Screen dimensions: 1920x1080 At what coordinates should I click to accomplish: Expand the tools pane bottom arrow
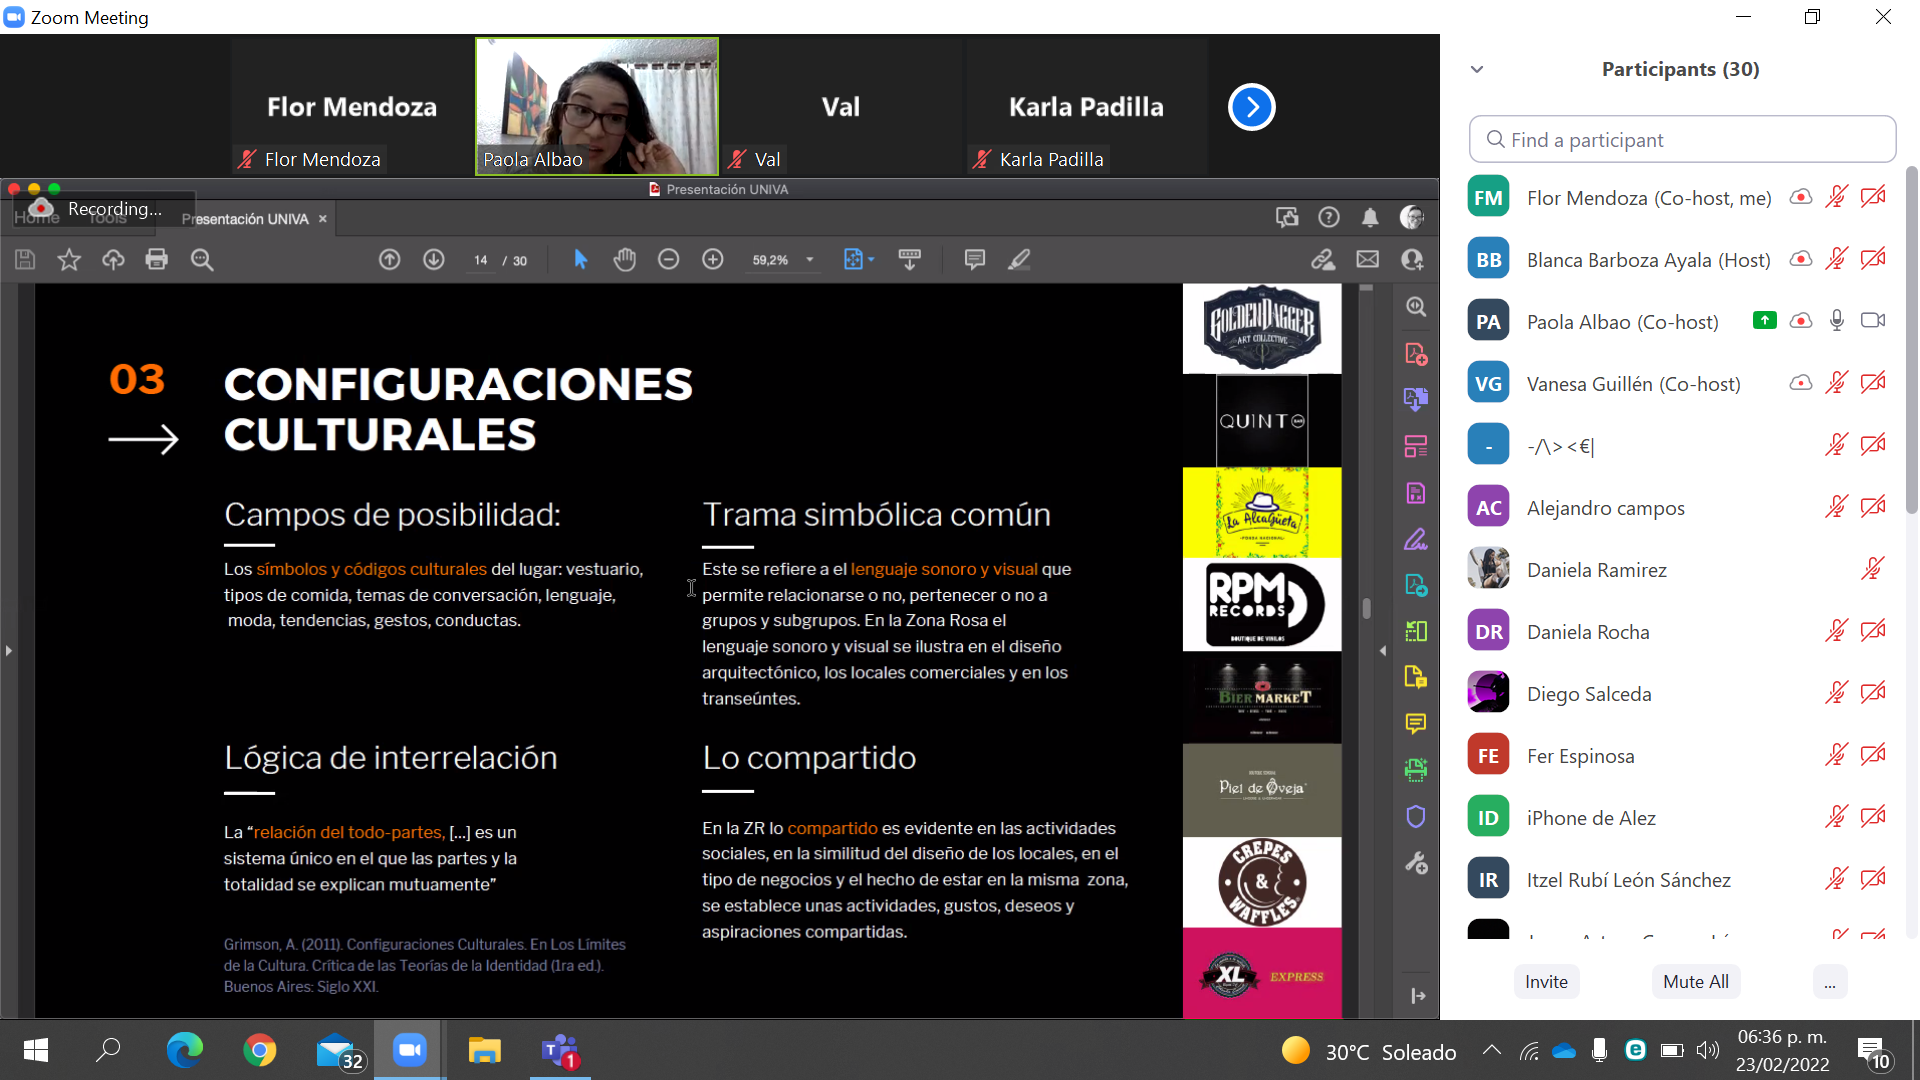(1418, 996)
